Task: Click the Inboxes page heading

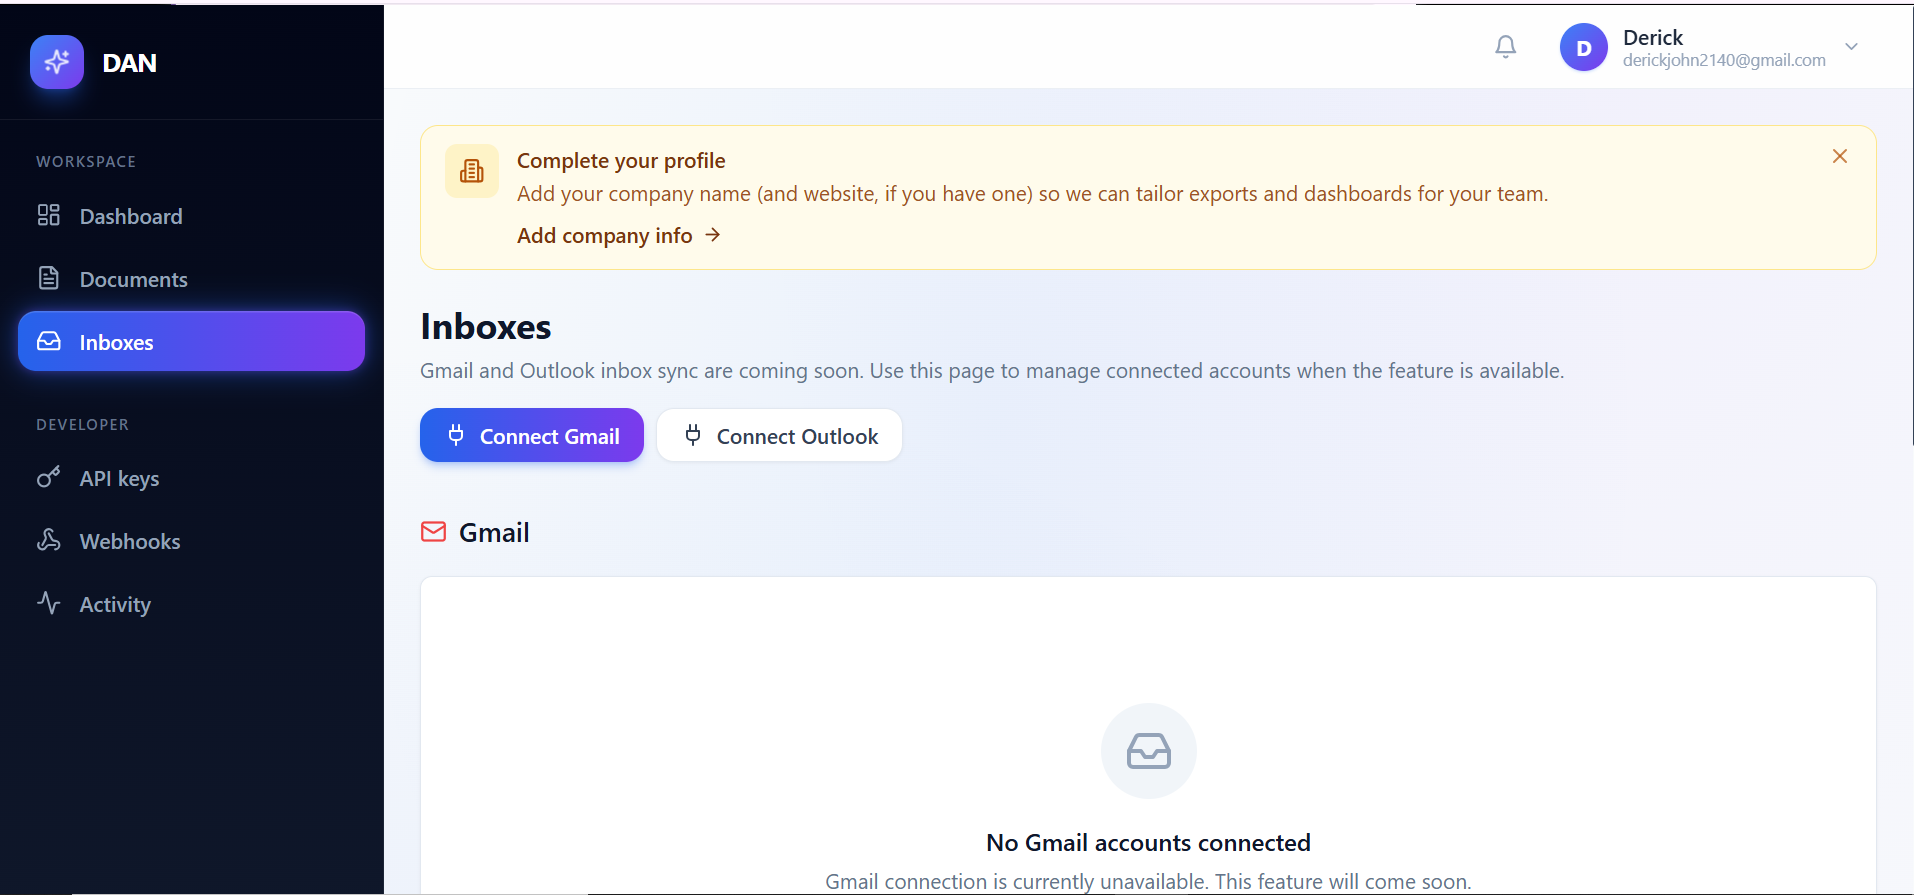Action: pos(486,327)
